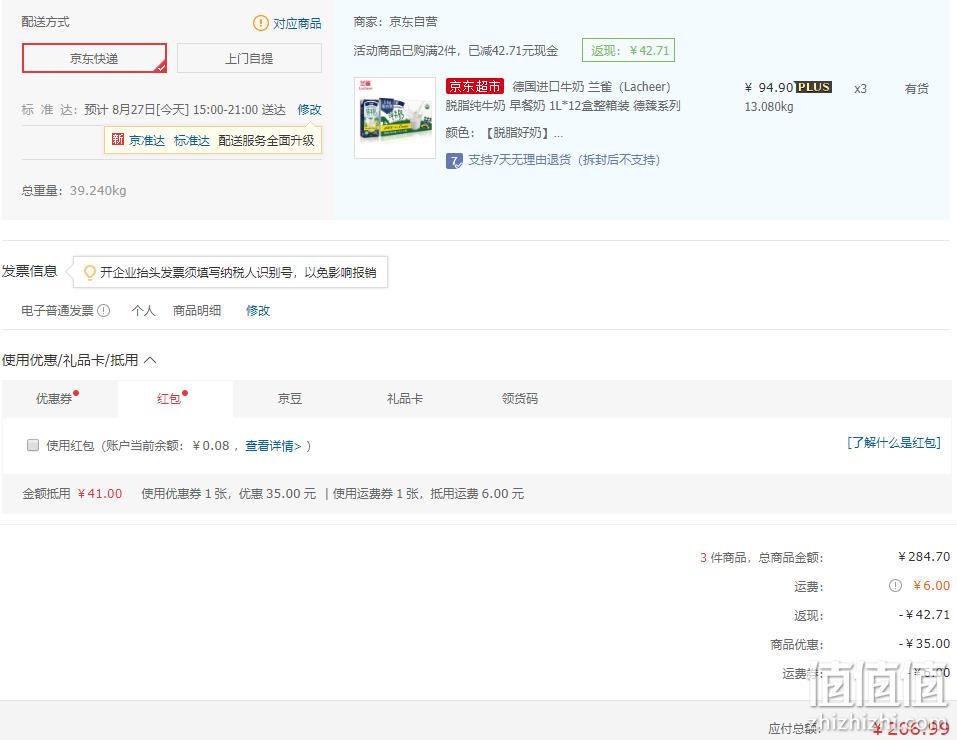Click the 京东超市 red label
The width and height of the screenshot is (957, 740).
point(475,87)
